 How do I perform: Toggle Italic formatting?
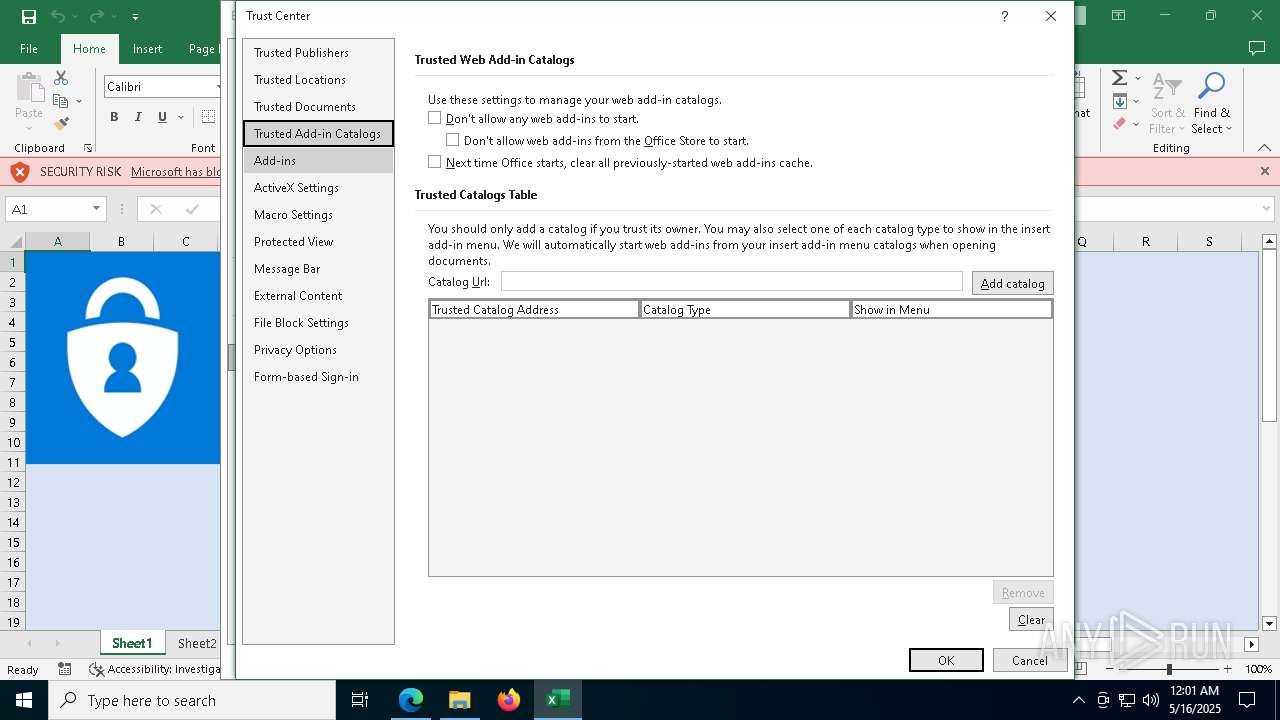pyautogui.click(x=138, y=117)
